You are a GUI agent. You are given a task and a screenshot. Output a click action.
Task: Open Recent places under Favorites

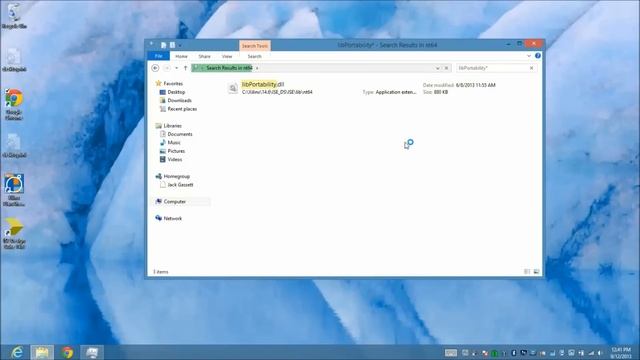tap(182, 109)
